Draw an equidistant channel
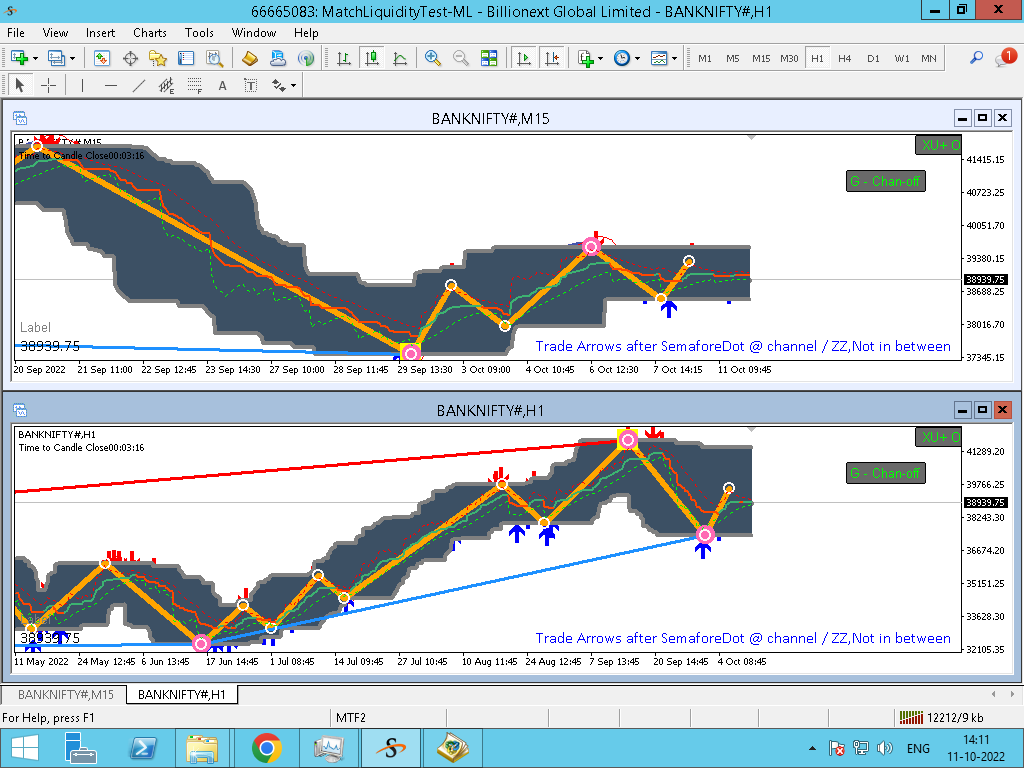This screenshot has height=768, width=1024. click(167, 86)
